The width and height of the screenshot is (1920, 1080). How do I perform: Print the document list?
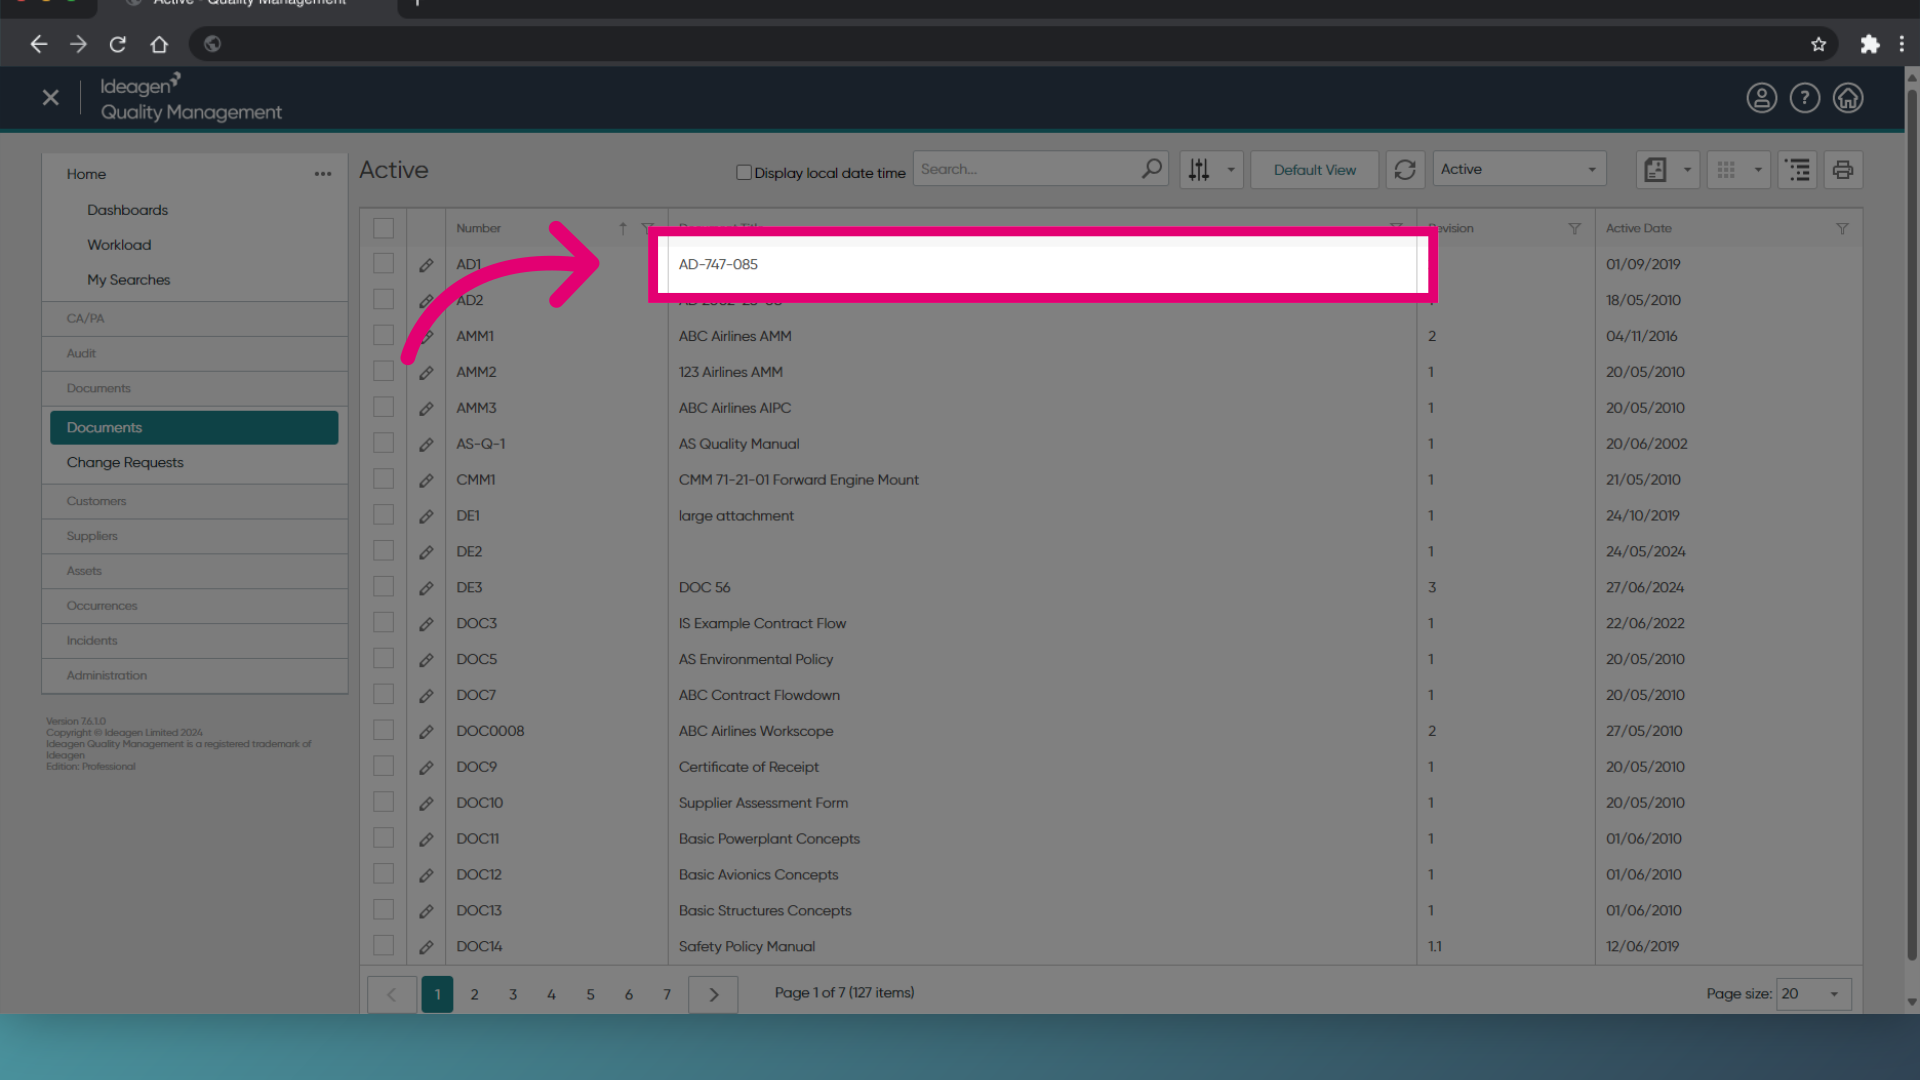(1843, 170)
